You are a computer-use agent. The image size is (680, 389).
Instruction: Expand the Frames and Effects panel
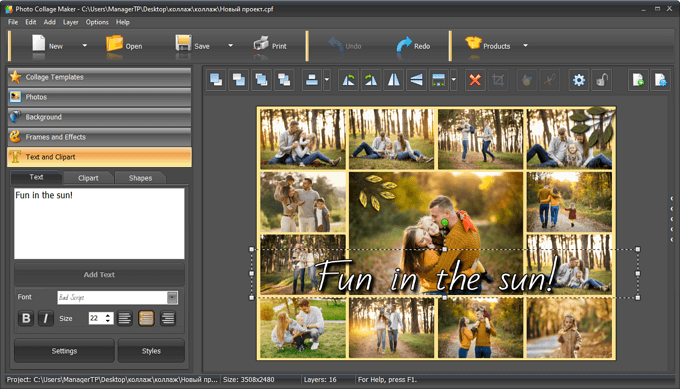click(99, 137)
